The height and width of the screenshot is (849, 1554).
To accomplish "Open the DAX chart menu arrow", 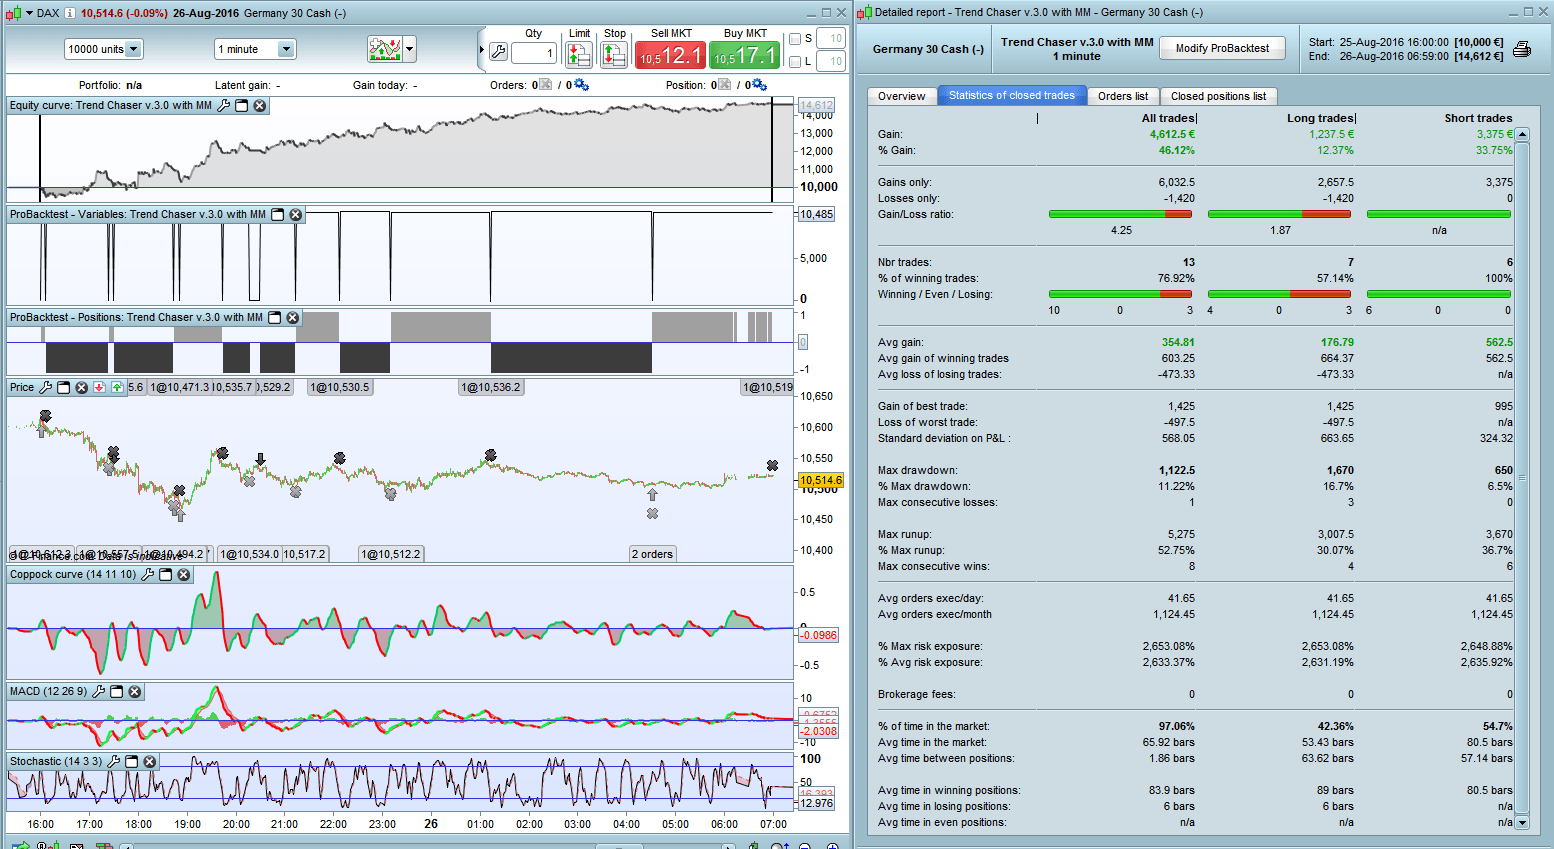I will coord(29,13).
